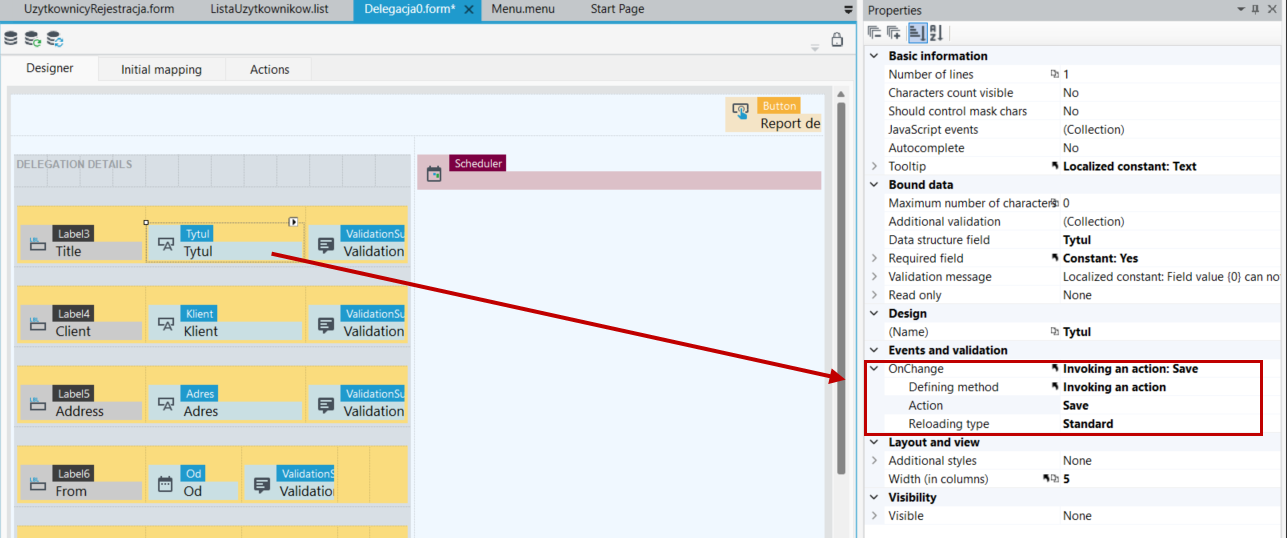Screen dimensions: 1287x538
Task: Click Additional validation (Collection) value
Action: (x=1093, y=222)
